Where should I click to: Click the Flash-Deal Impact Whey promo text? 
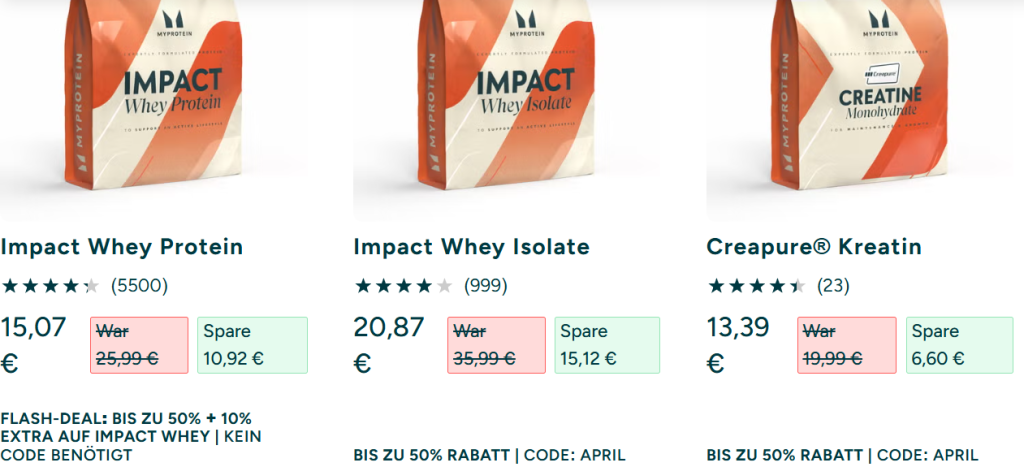pos(126,436)
